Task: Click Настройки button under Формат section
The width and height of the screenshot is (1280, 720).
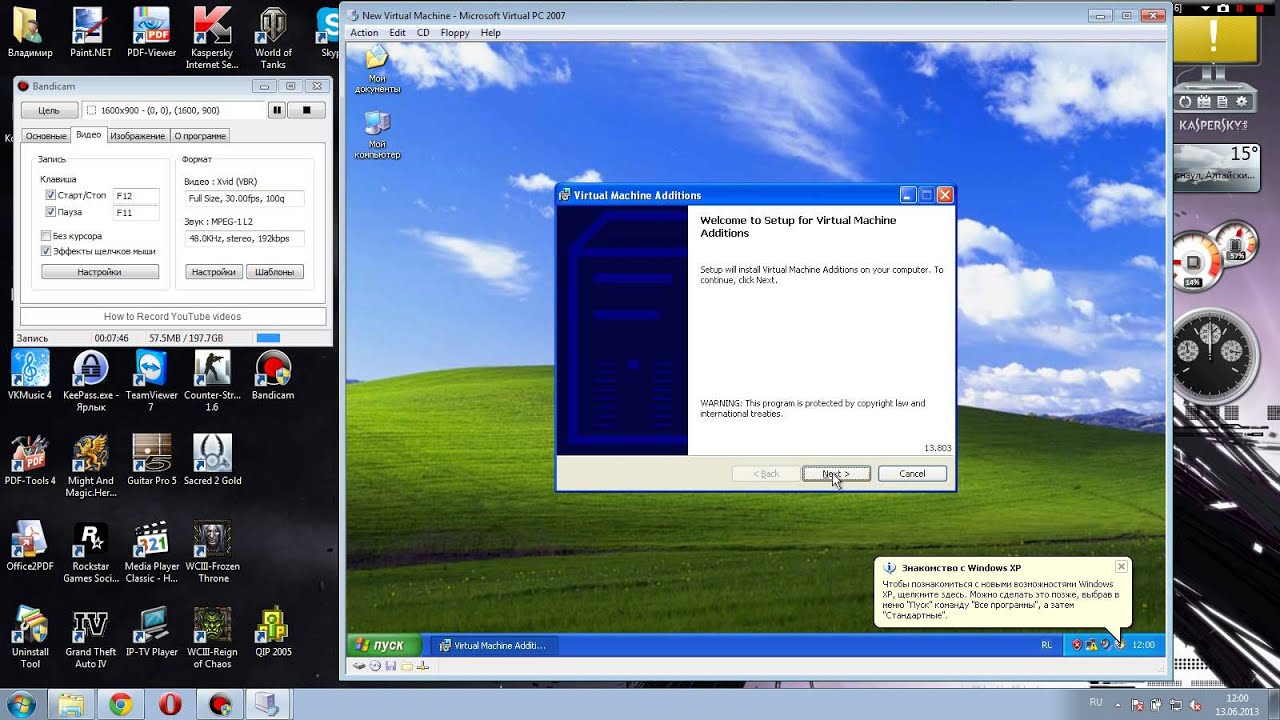Action: point(213,271)
